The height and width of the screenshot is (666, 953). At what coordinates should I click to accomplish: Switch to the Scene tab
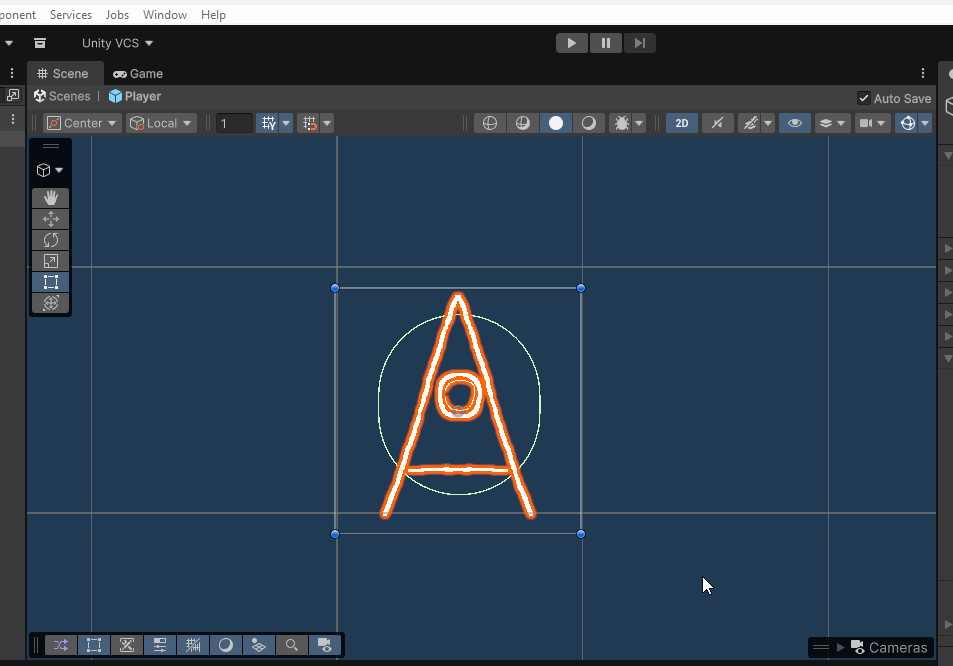(63, 74)
